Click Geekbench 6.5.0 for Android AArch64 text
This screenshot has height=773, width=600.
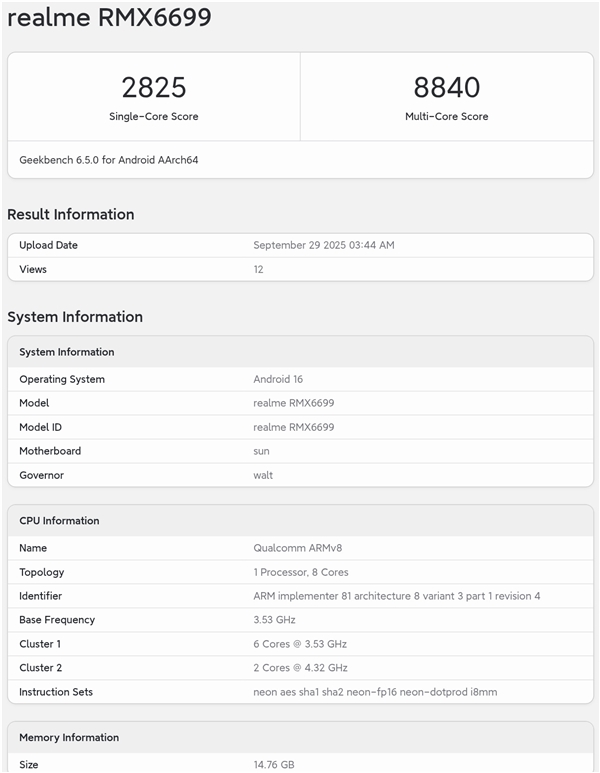tap(108, 160)
